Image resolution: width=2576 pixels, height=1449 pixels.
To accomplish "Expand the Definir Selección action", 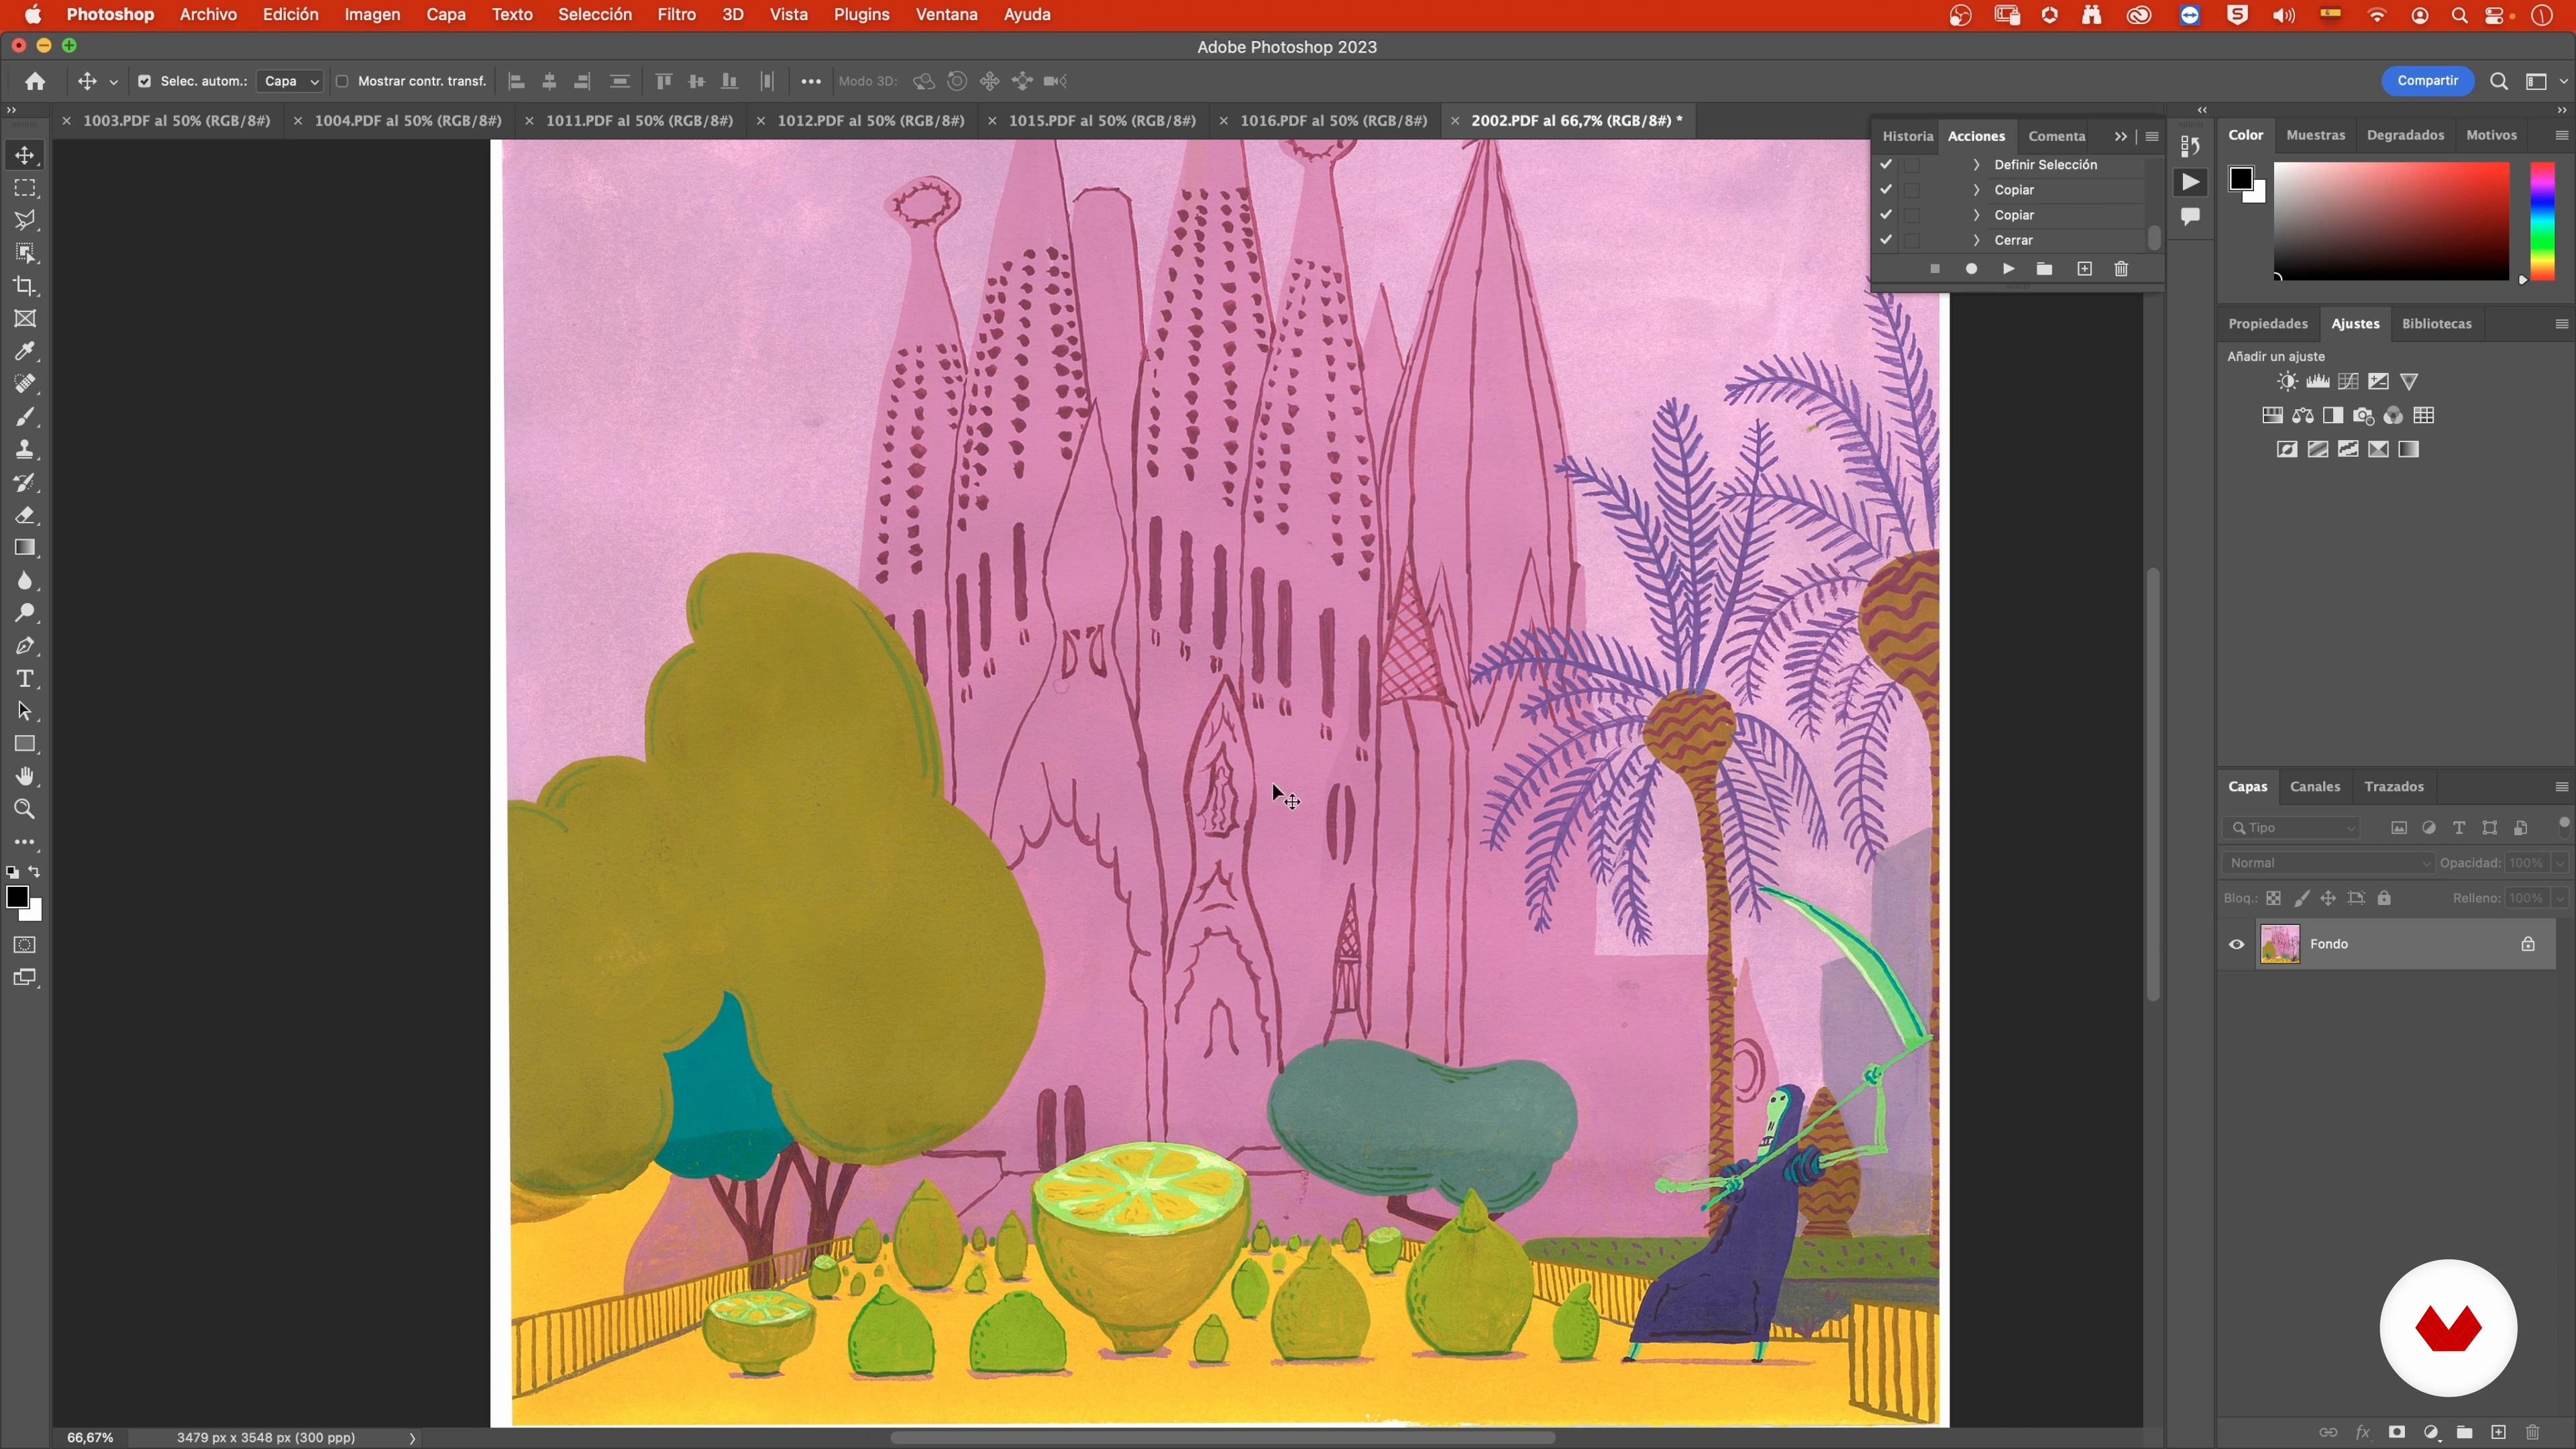I will (x=1976, y=164).
